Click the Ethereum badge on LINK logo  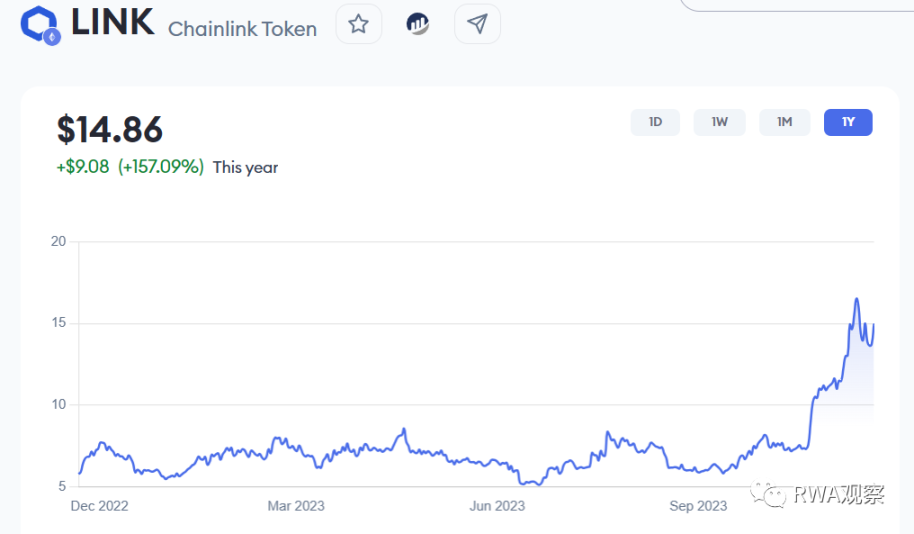pos(52,37)
